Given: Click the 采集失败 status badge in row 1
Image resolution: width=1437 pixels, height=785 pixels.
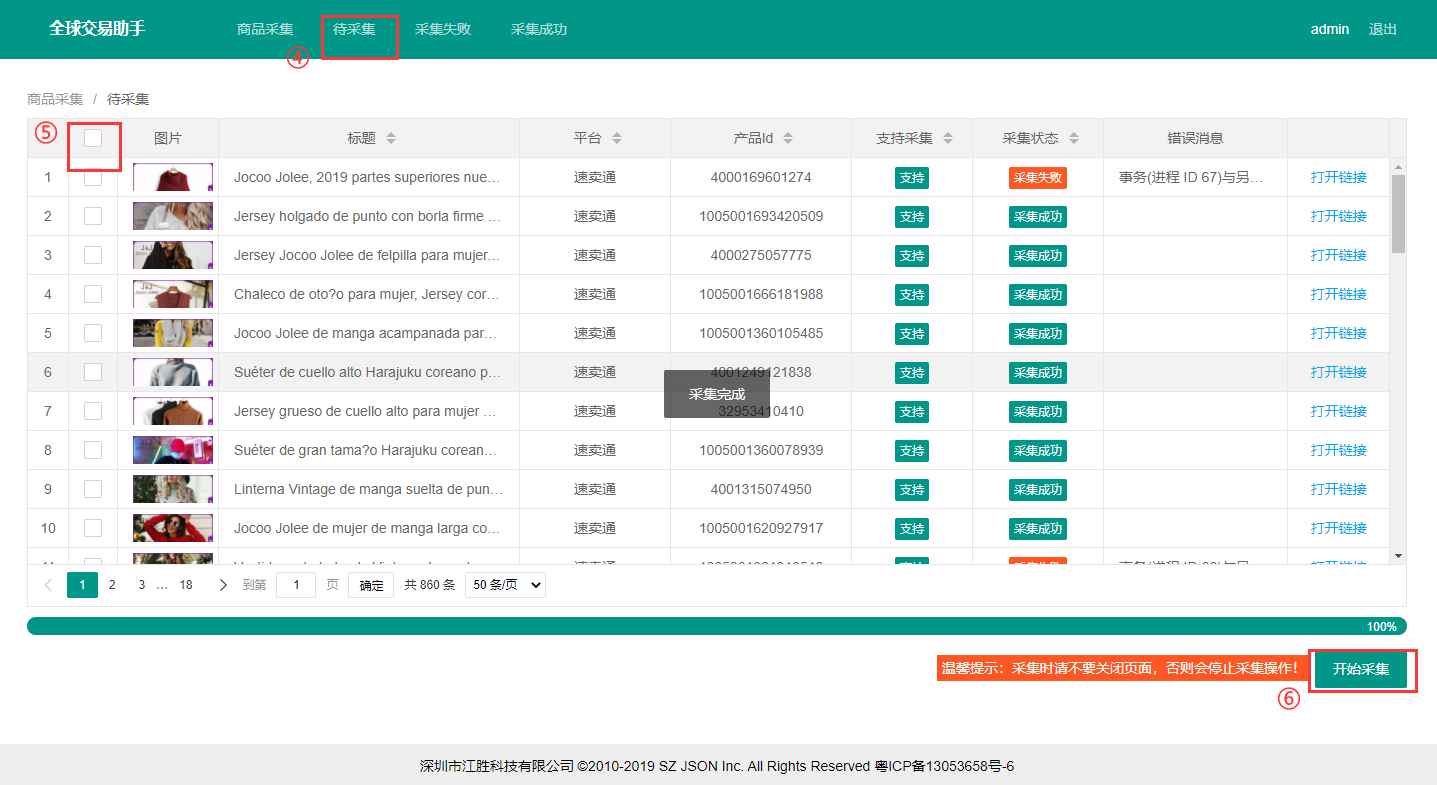Looking at the screenshot, I should (1038, 178).
